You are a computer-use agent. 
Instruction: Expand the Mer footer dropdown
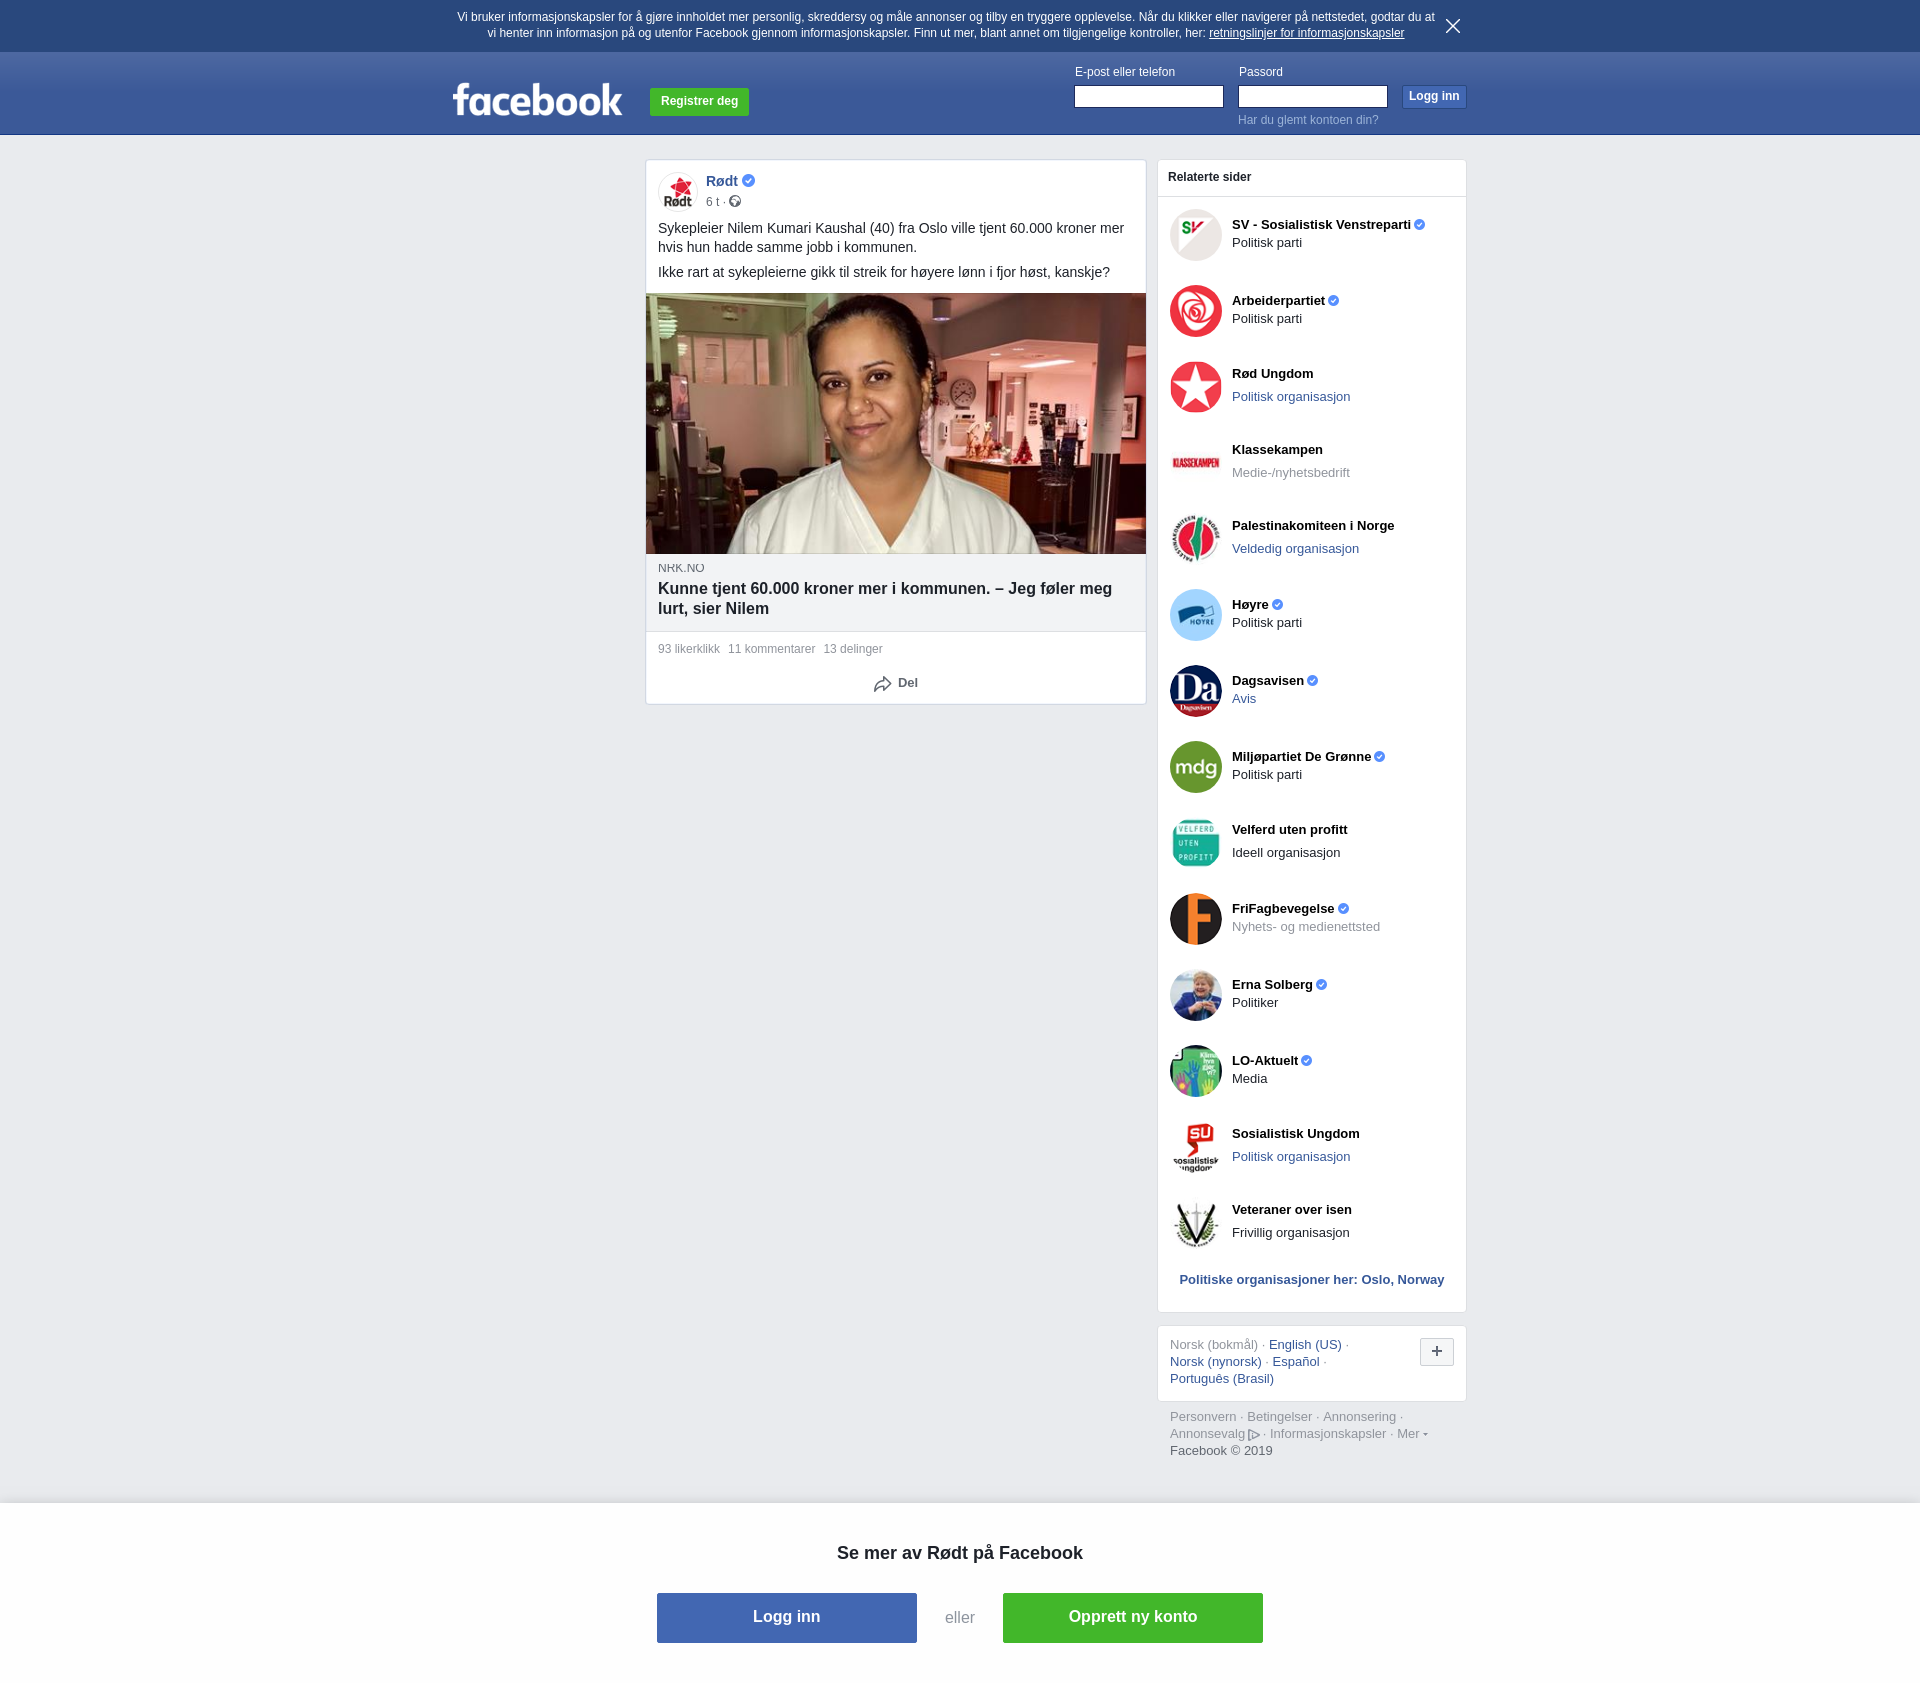click(1412, 1434)
